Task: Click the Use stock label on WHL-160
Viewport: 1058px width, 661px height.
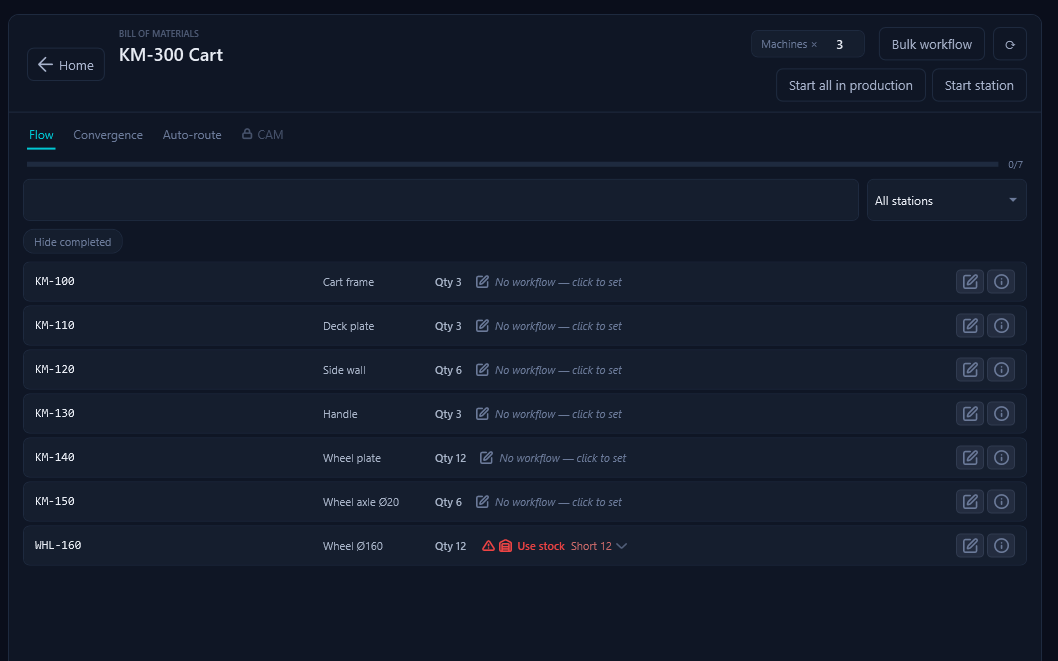Action: click(x=540, y=546)
